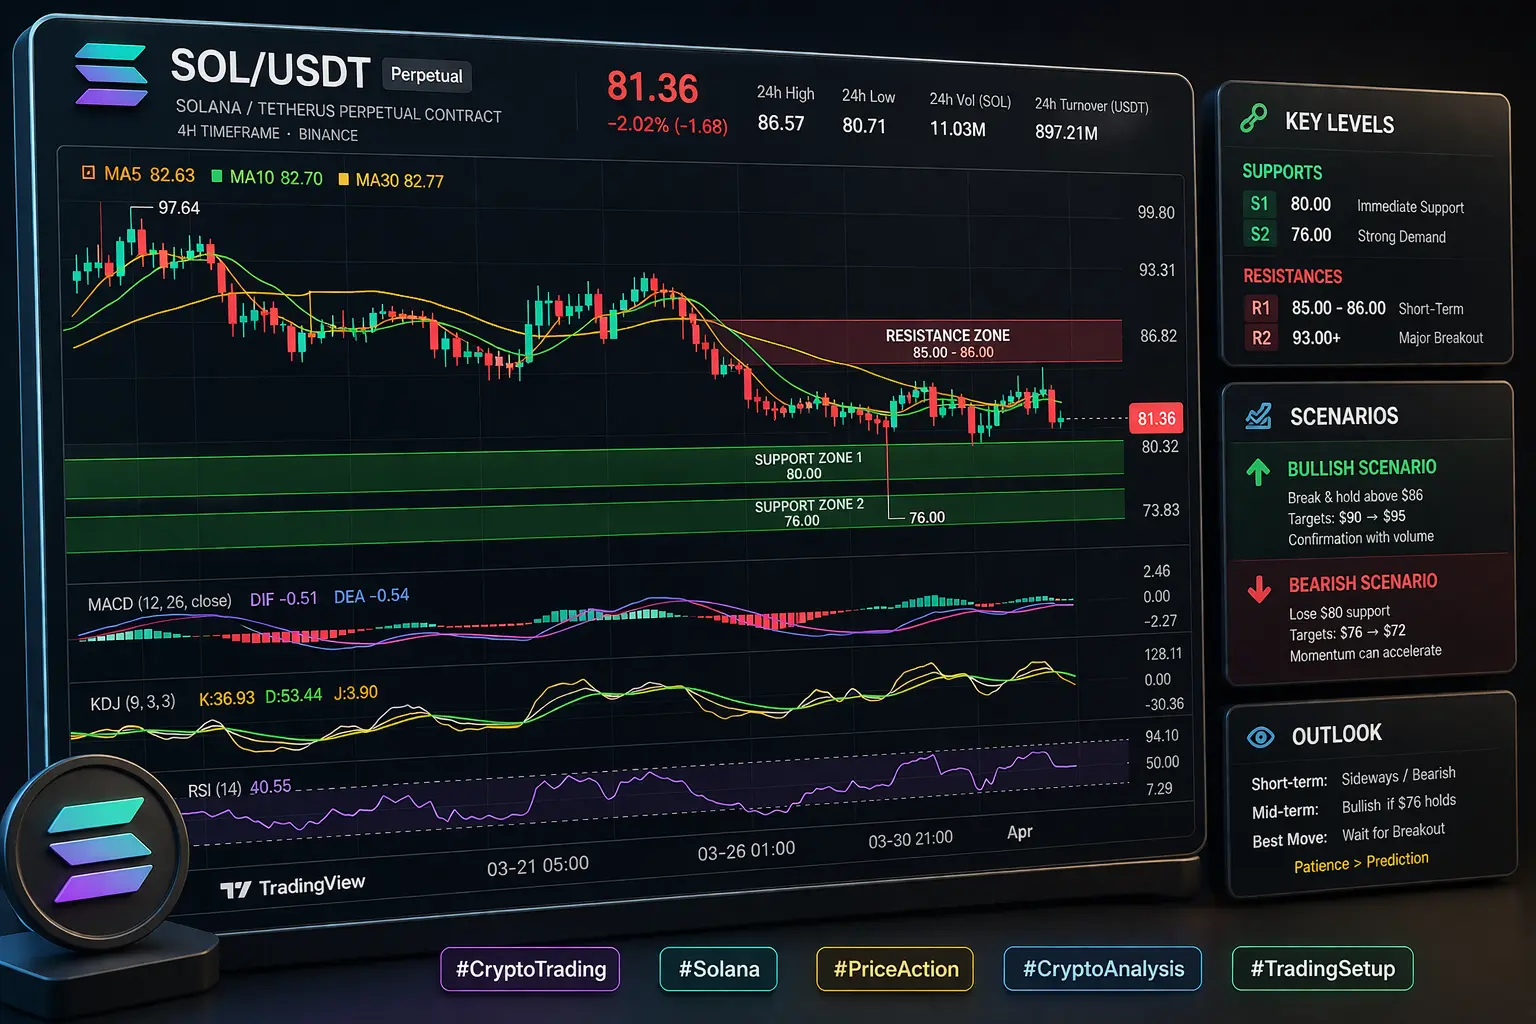Click the red down arrow for Bearish Scenario
1536x1024 pixels.
(x=1259, y=588)
